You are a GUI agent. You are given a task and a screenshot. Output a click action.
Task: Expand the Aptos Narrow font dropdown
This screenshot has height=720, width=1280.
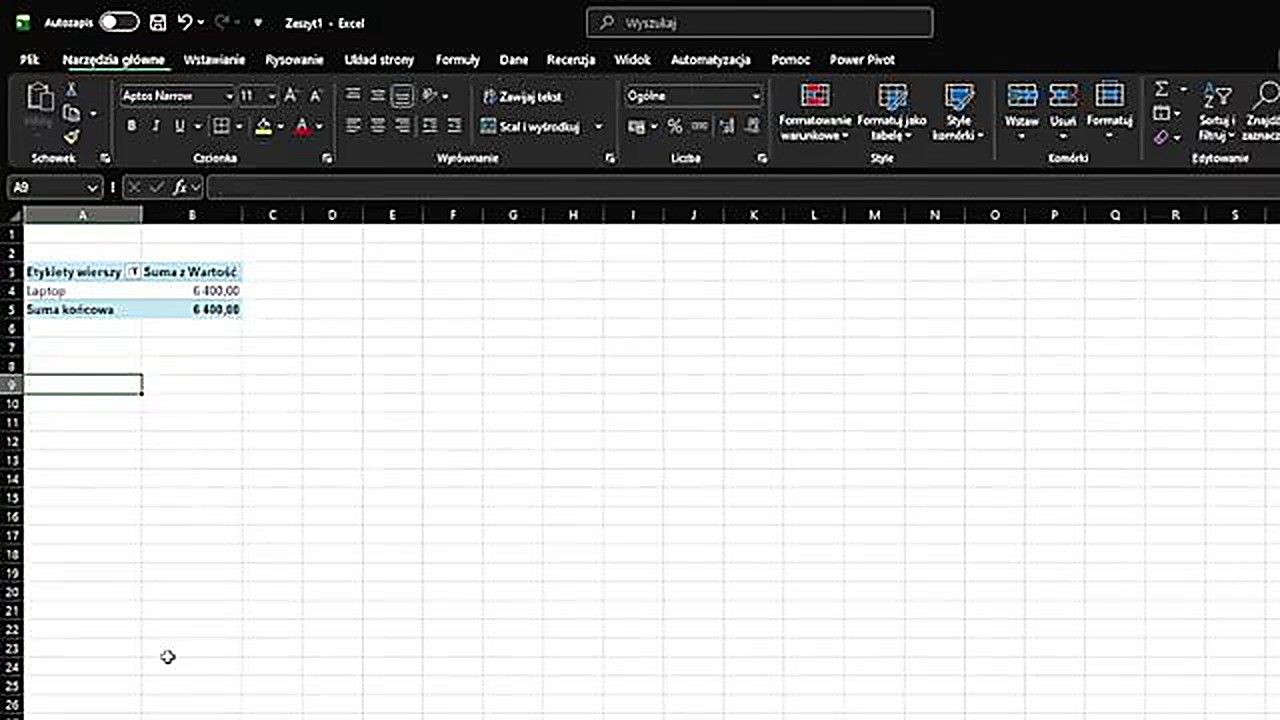coord(229,96)
